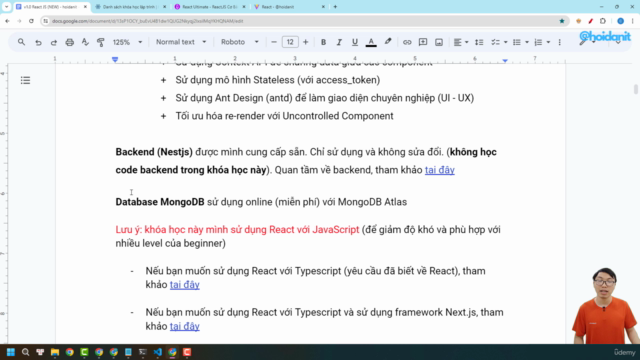Add a comment from the toolbar

(423, 42)
